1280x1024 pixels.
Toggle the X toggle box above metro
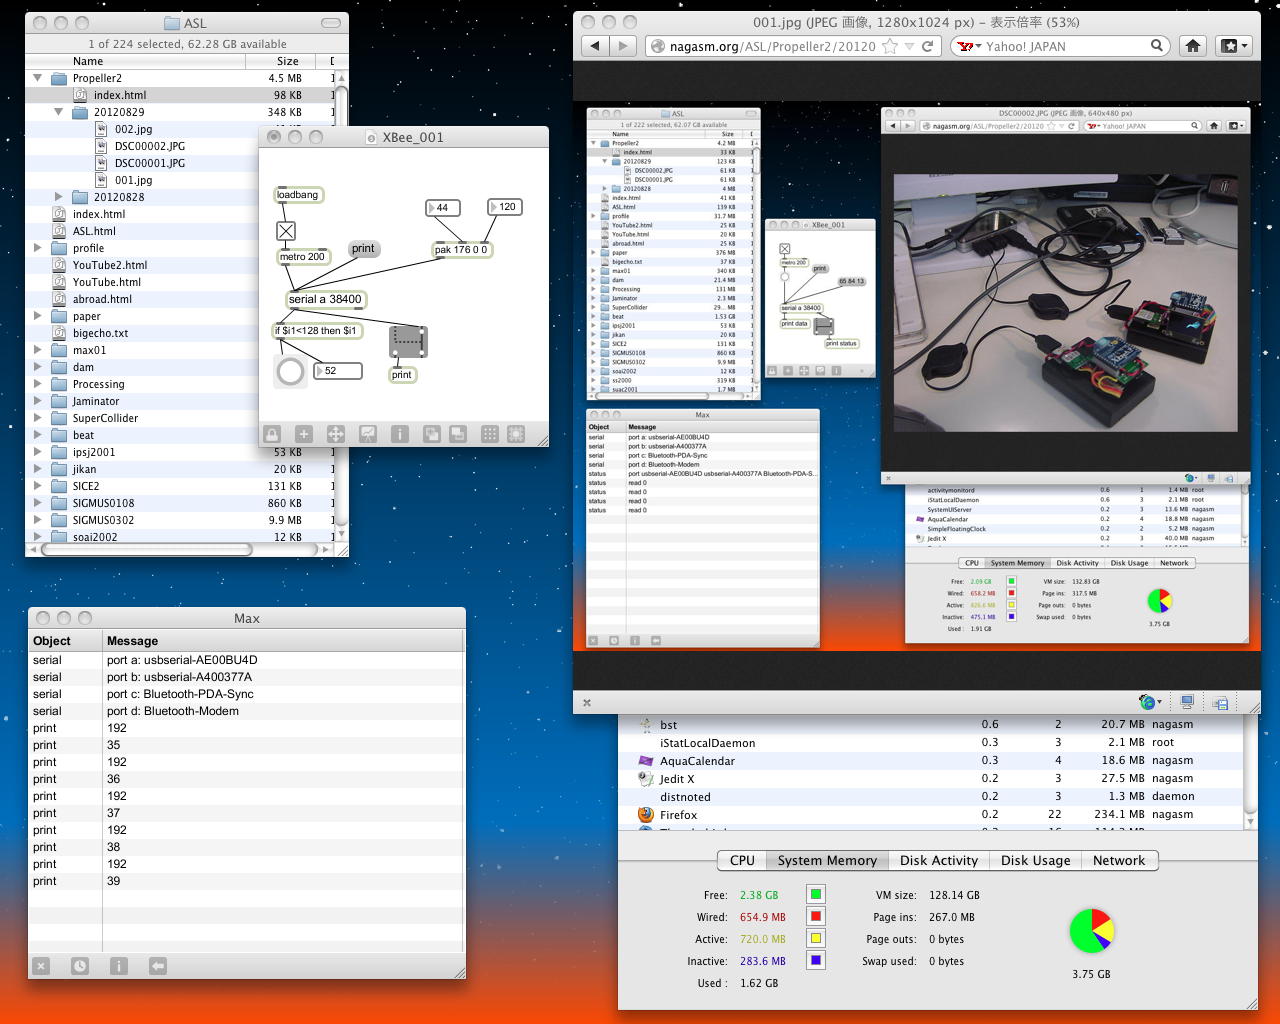point(286,231)
